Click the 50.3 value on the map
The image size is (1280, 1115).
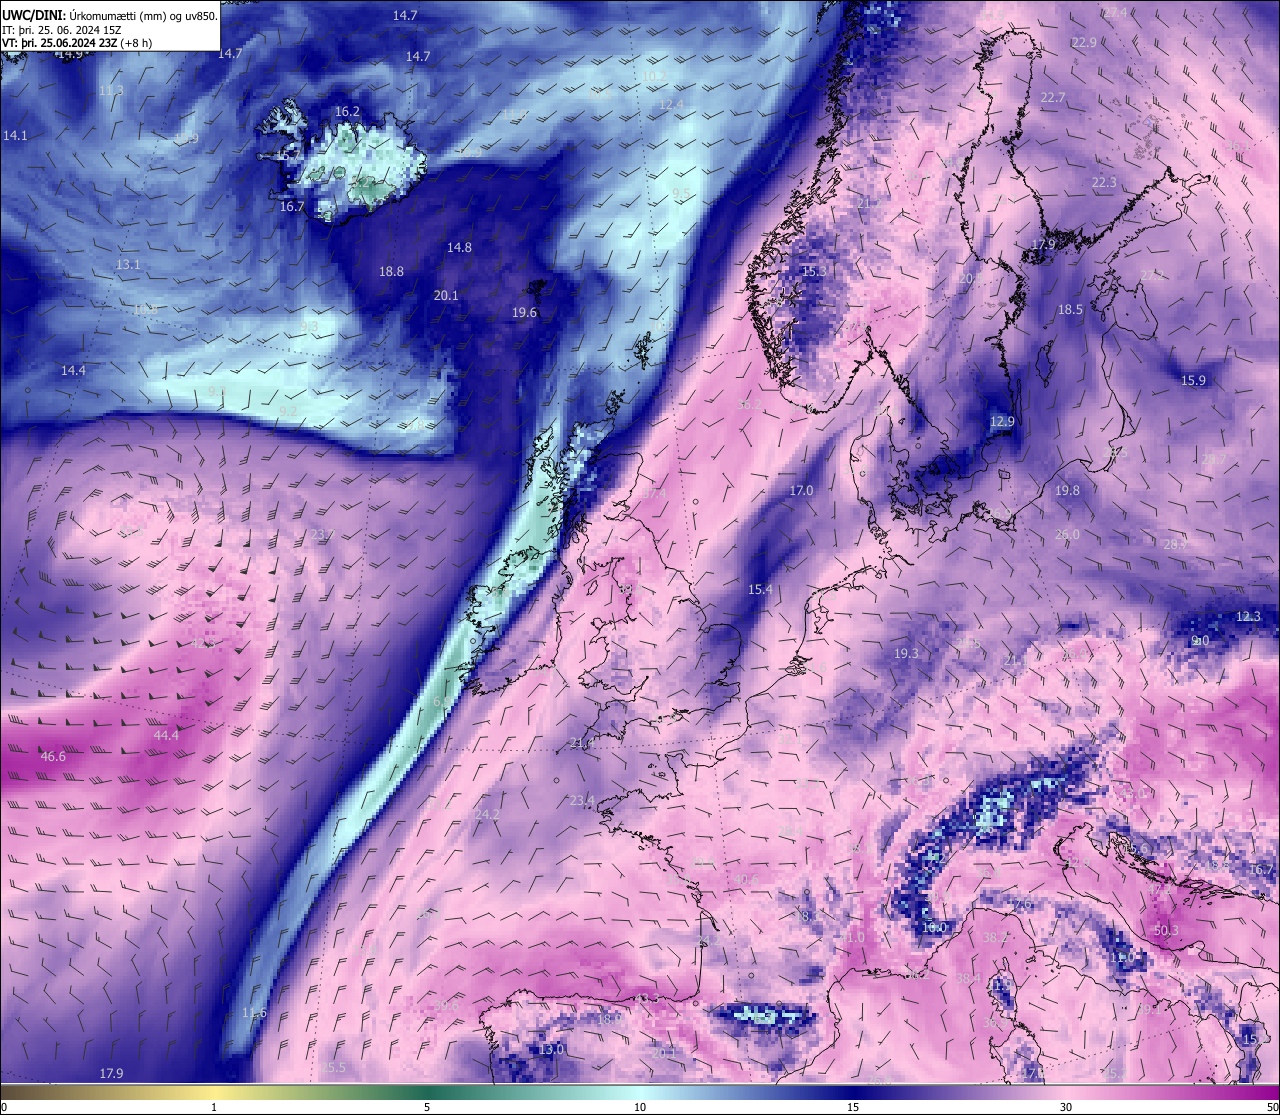click(x=1166, y=930)
